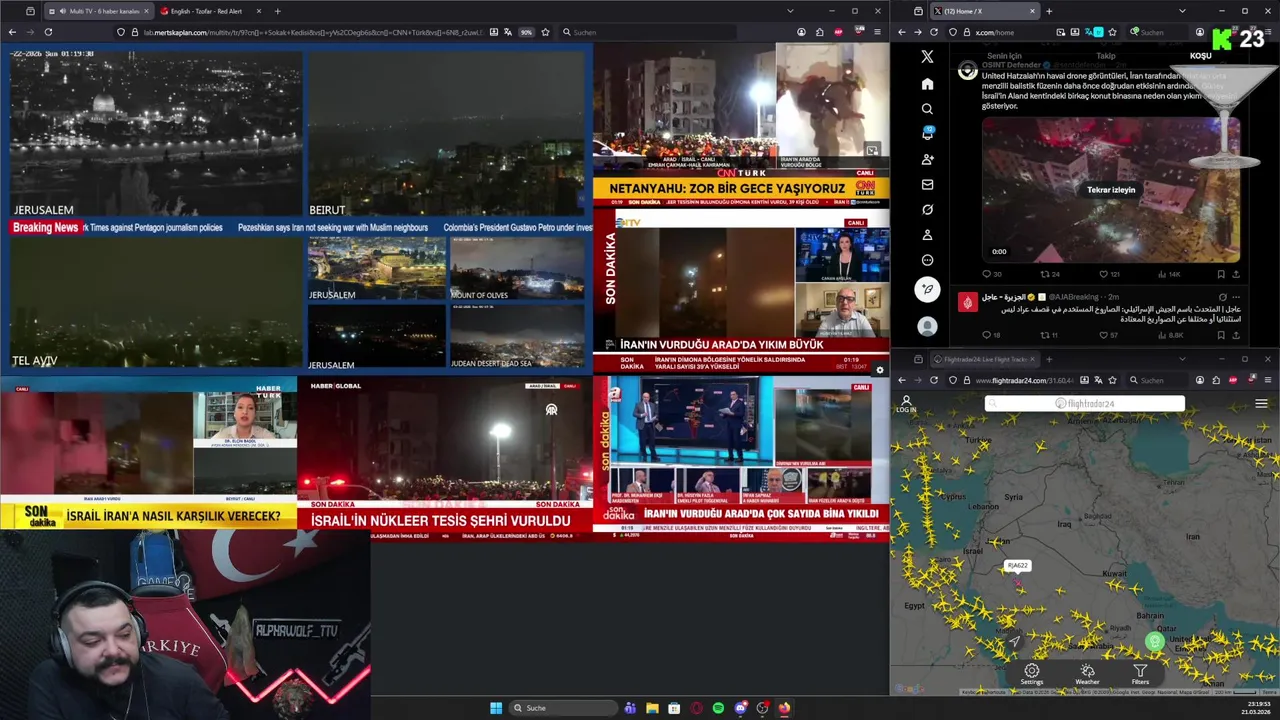
Task: Open tab list dropdown in Multi TV window
Action: point(790,11)
